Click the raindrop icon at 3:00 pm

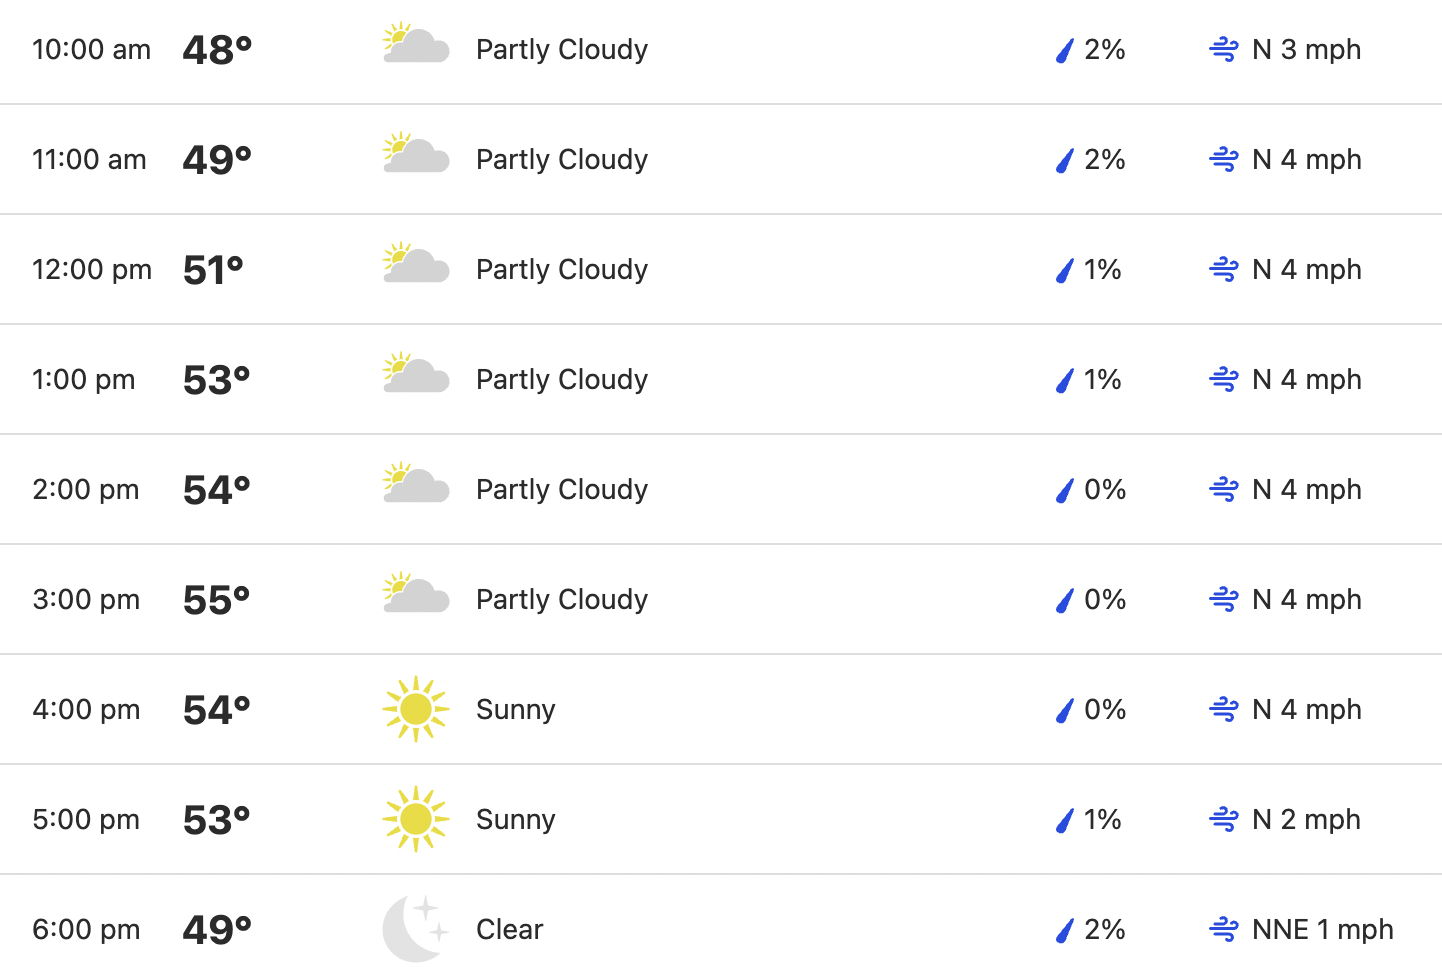[x=1065, y=600]
